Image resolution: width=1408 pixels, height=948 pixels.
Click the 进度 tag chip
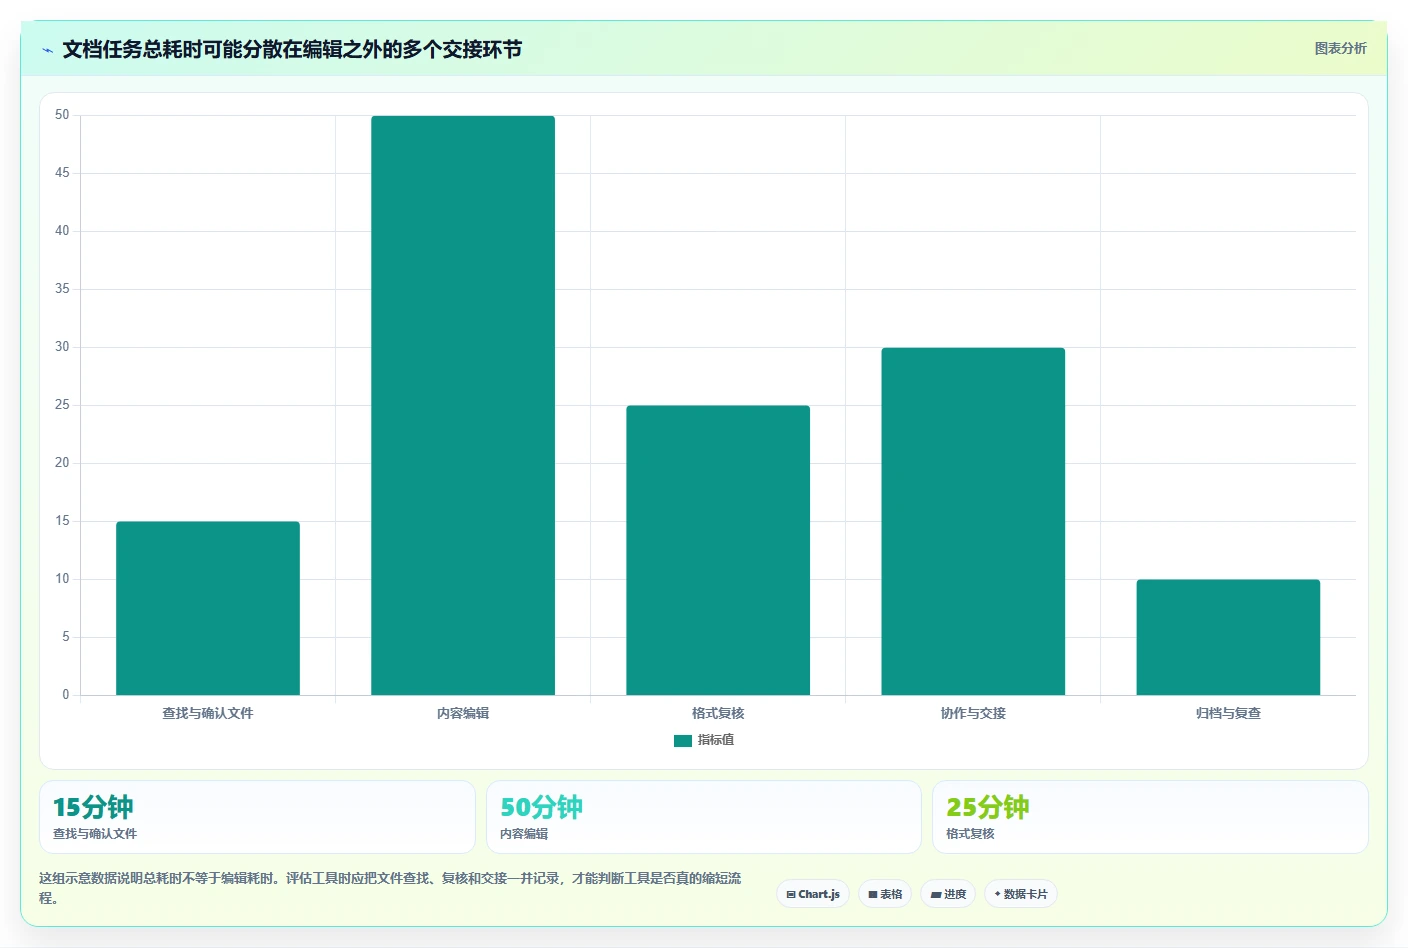point(948,894)
